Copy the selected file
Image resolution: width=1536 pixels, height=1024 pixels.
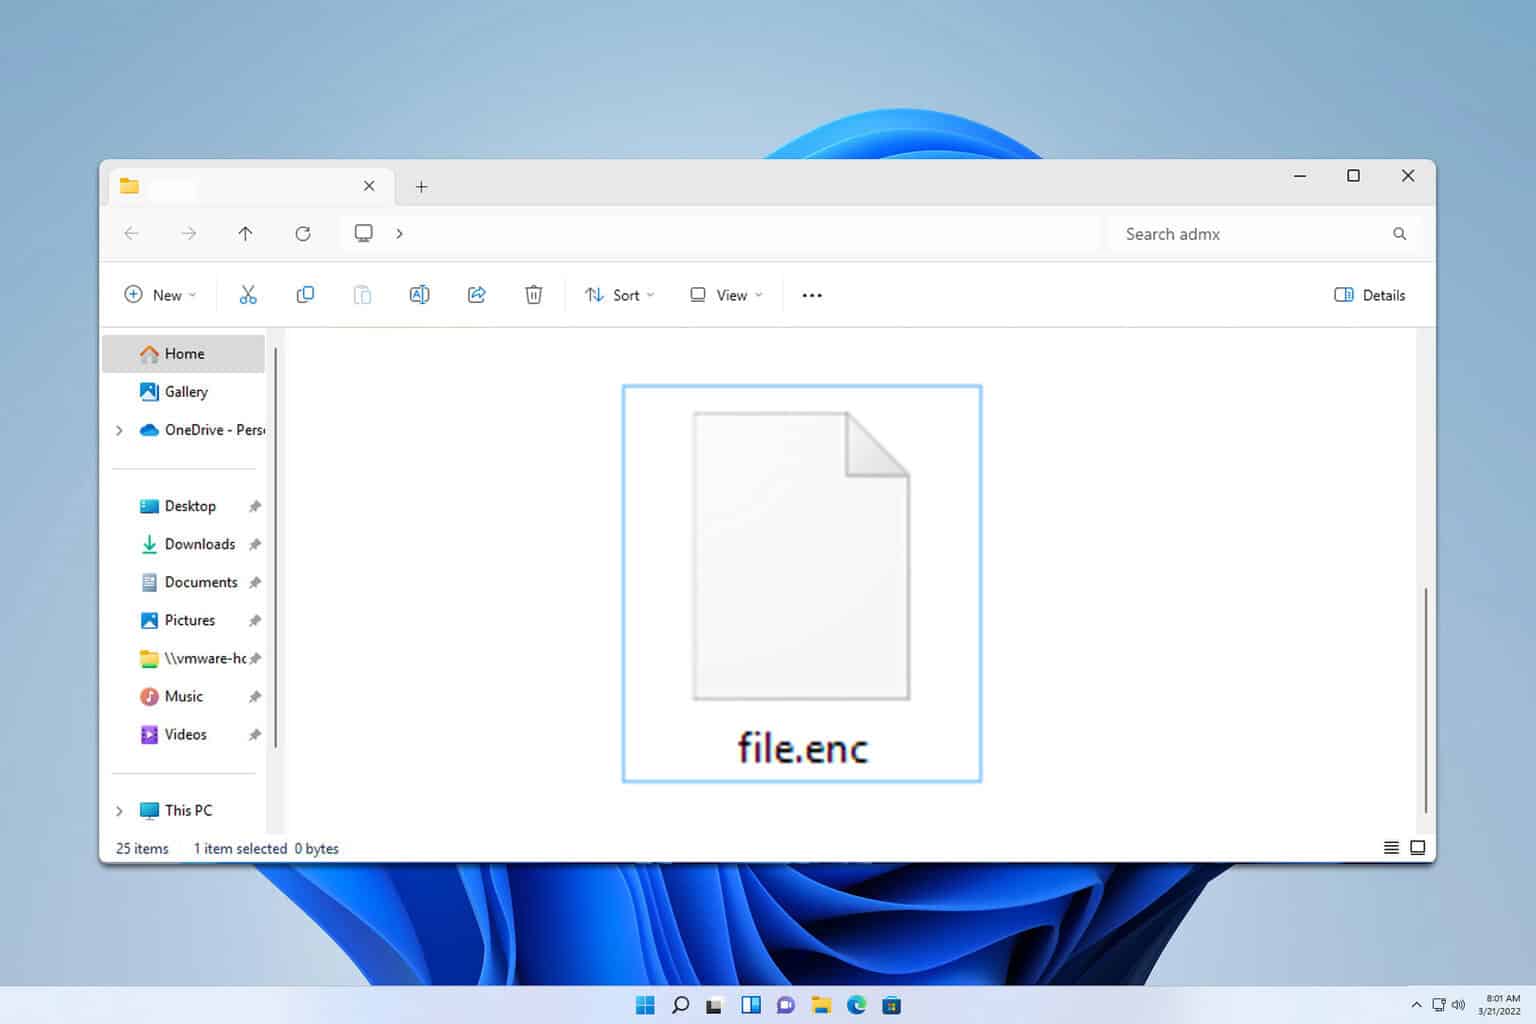coord(305,295)
